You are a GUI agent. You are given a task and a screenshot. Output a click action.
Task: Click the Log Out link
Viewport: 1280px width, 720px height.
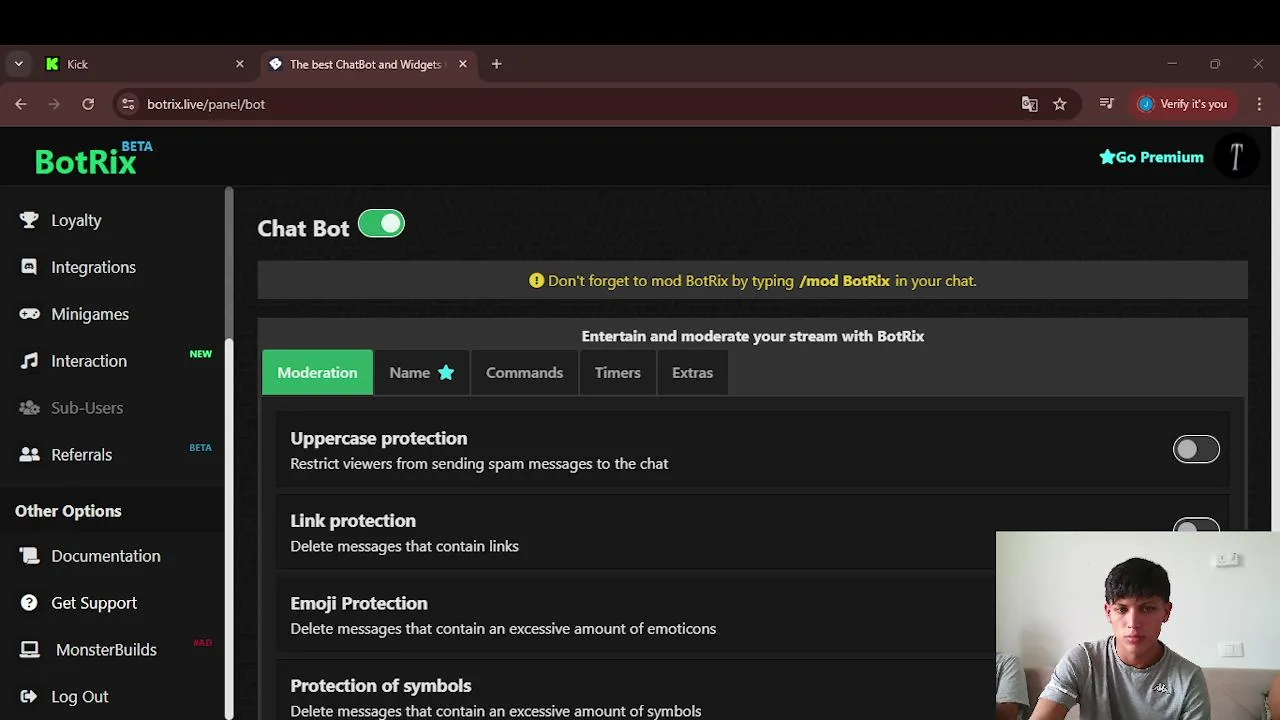[x=79, y=697]
